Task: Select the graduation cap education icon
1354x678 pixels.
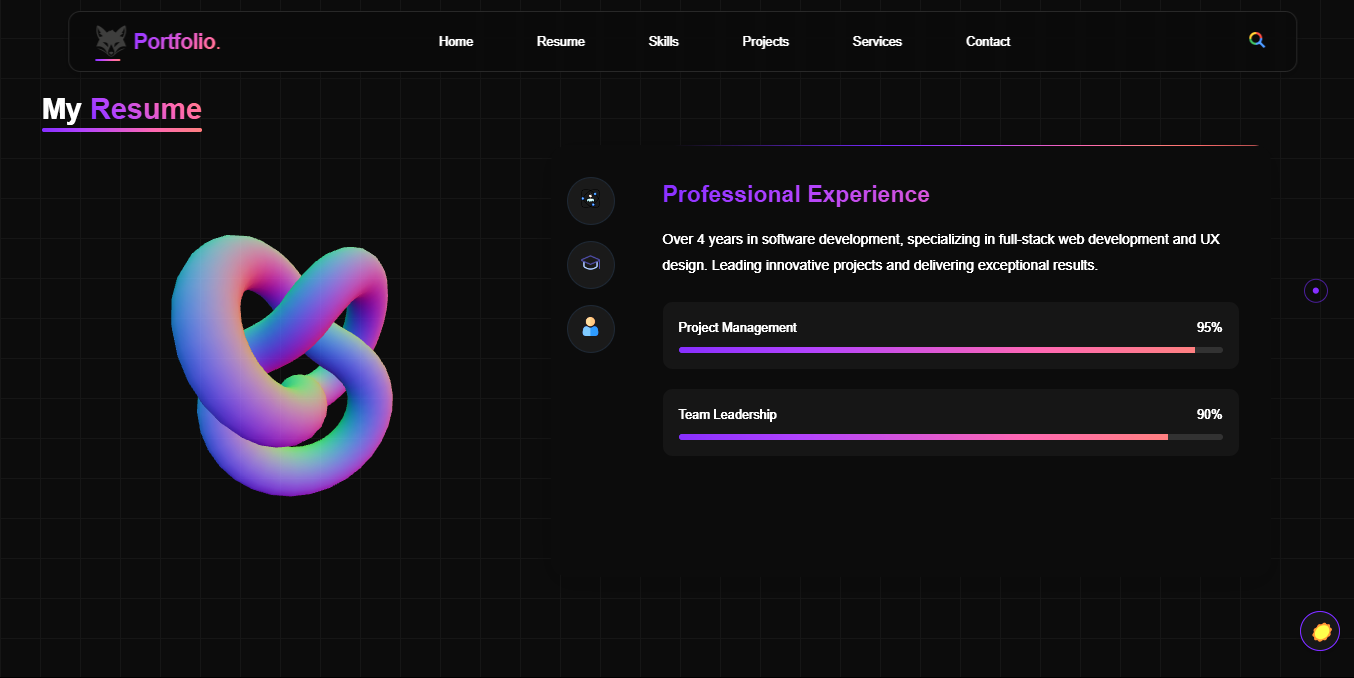Action: click(590, 264)
